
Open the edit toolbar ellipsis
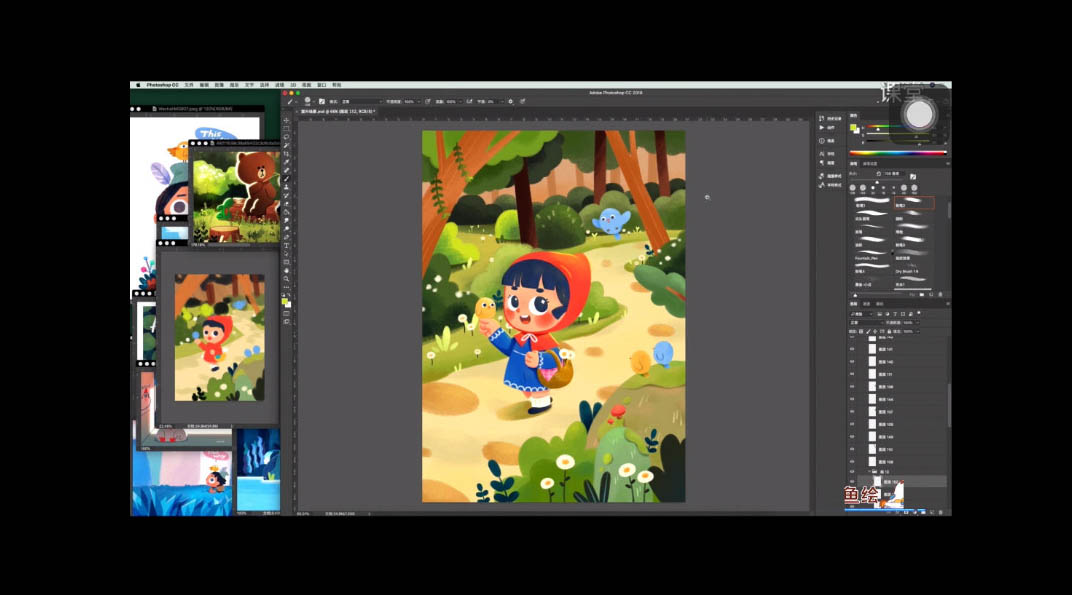tap(286, 287)
